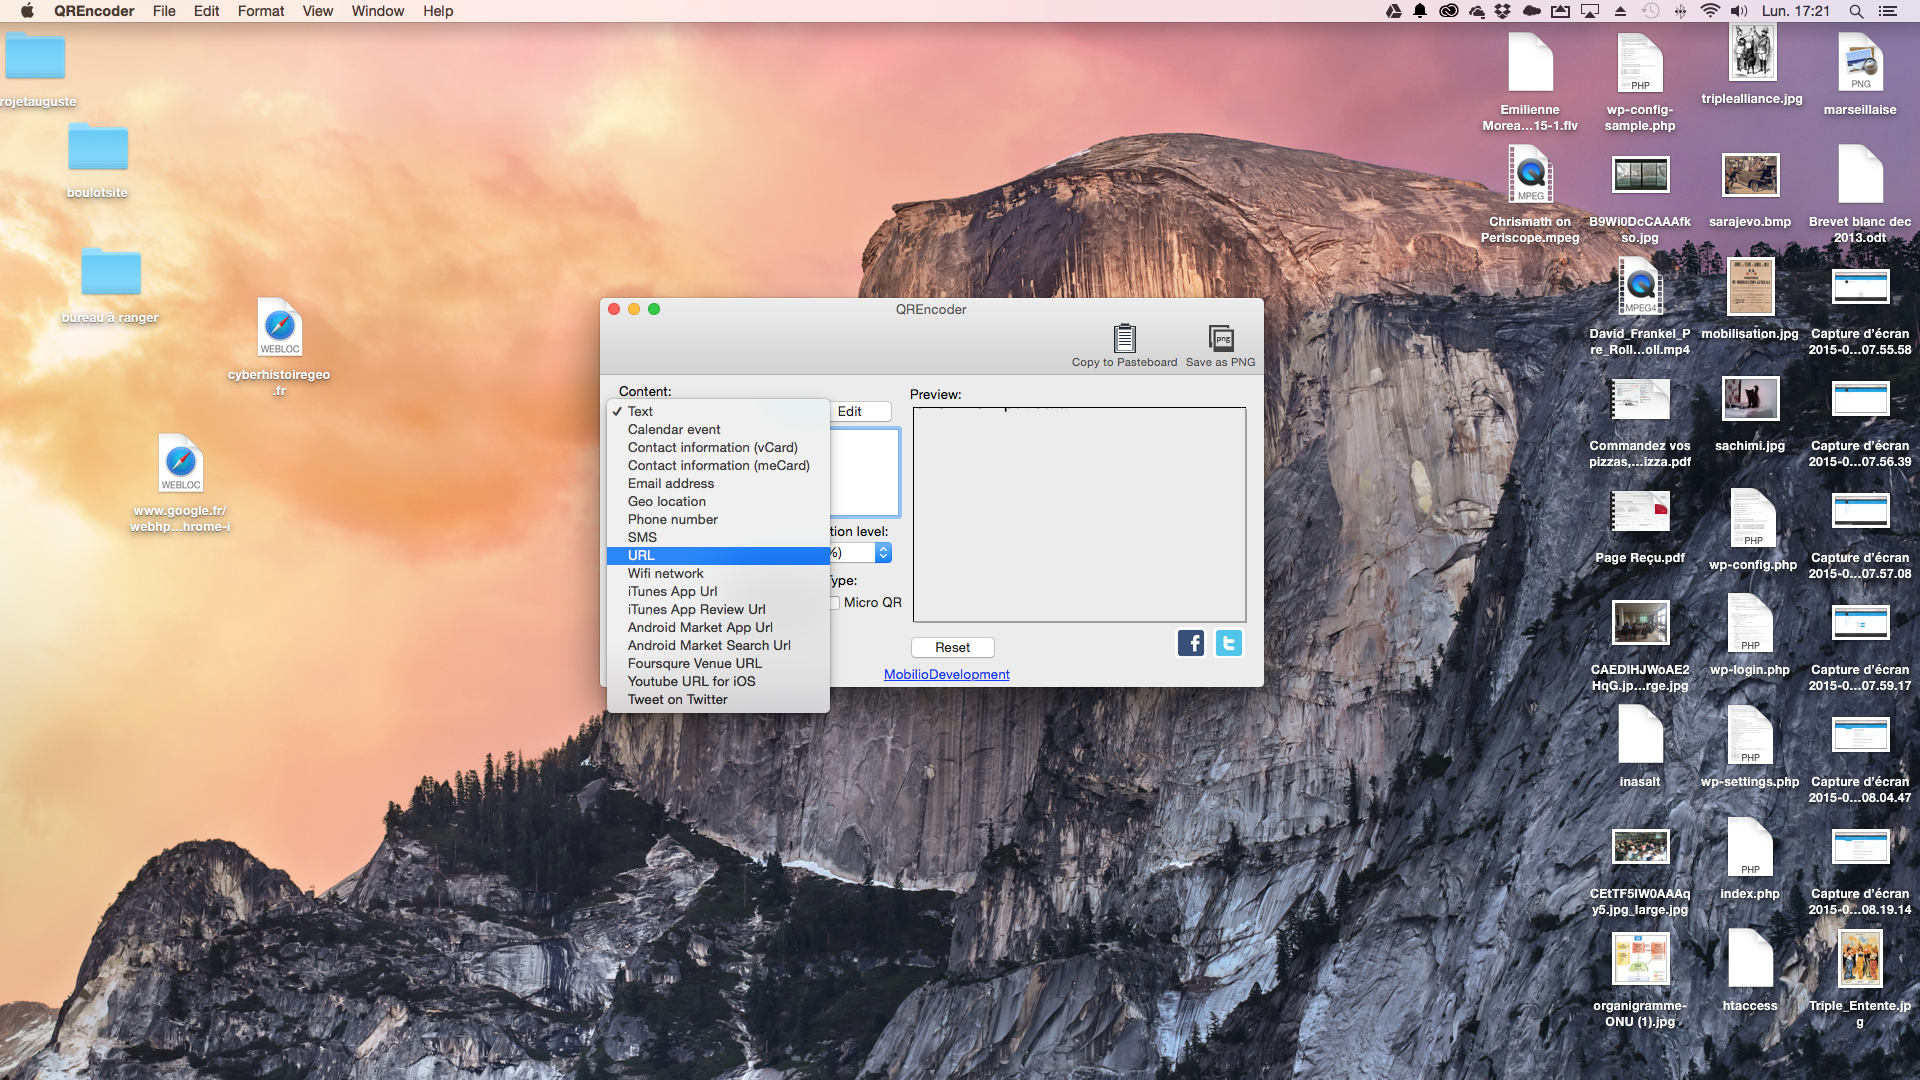Click the Reset button

(x=952, y=647)
